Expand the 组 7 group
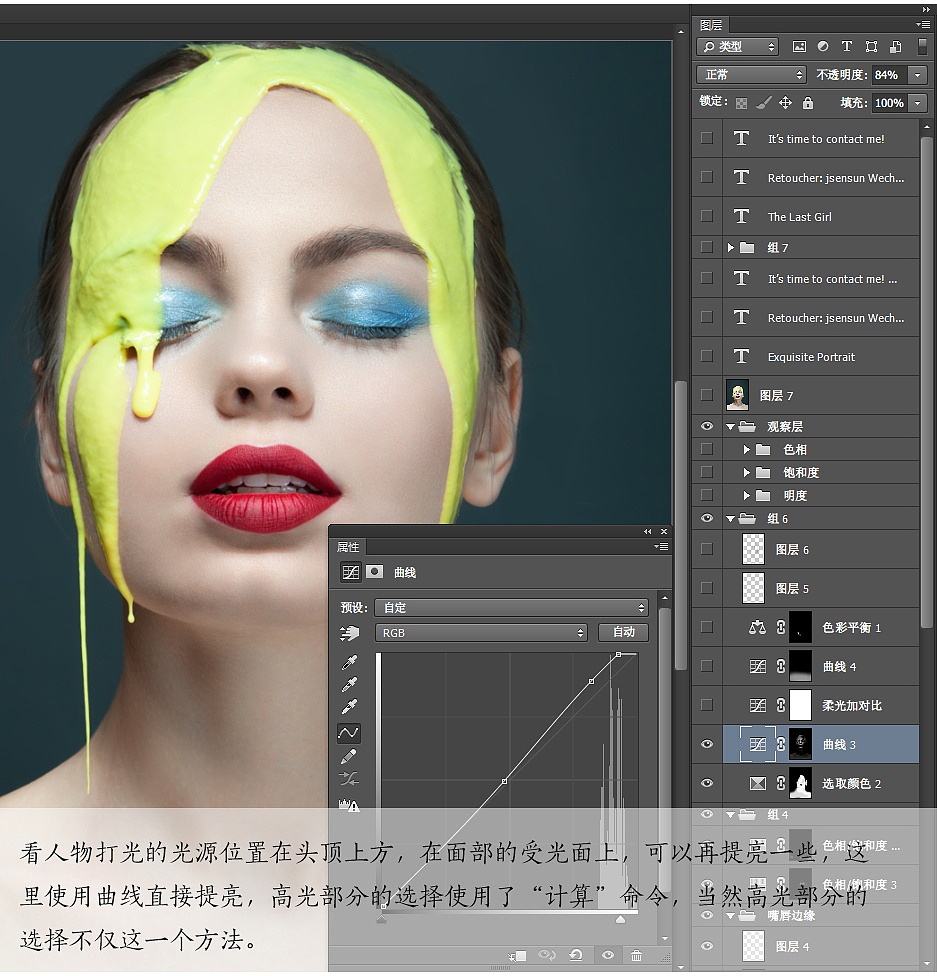 coord(731,248)
